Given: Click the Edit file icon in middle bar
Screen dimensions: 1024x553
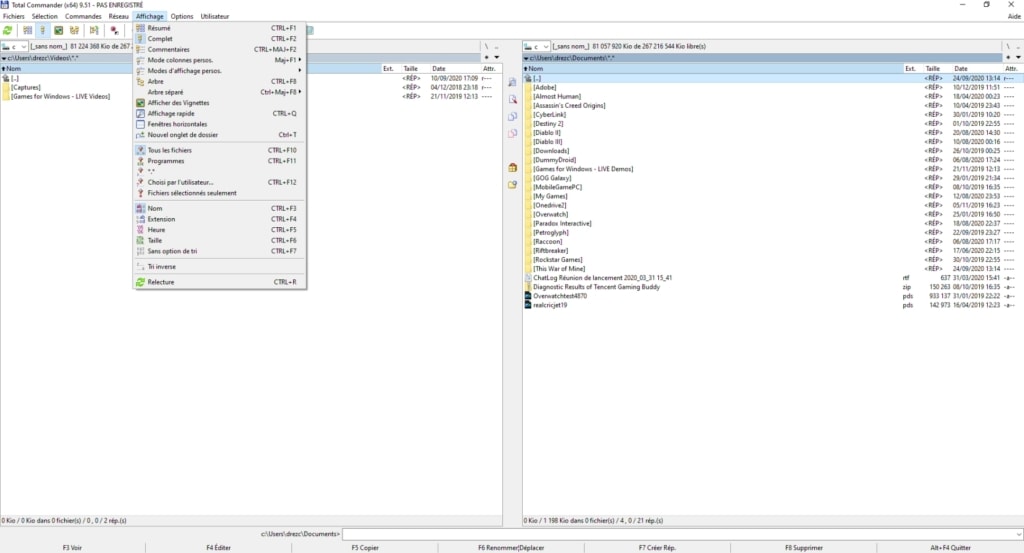Looking at the screenshot, I should [513, 99].
